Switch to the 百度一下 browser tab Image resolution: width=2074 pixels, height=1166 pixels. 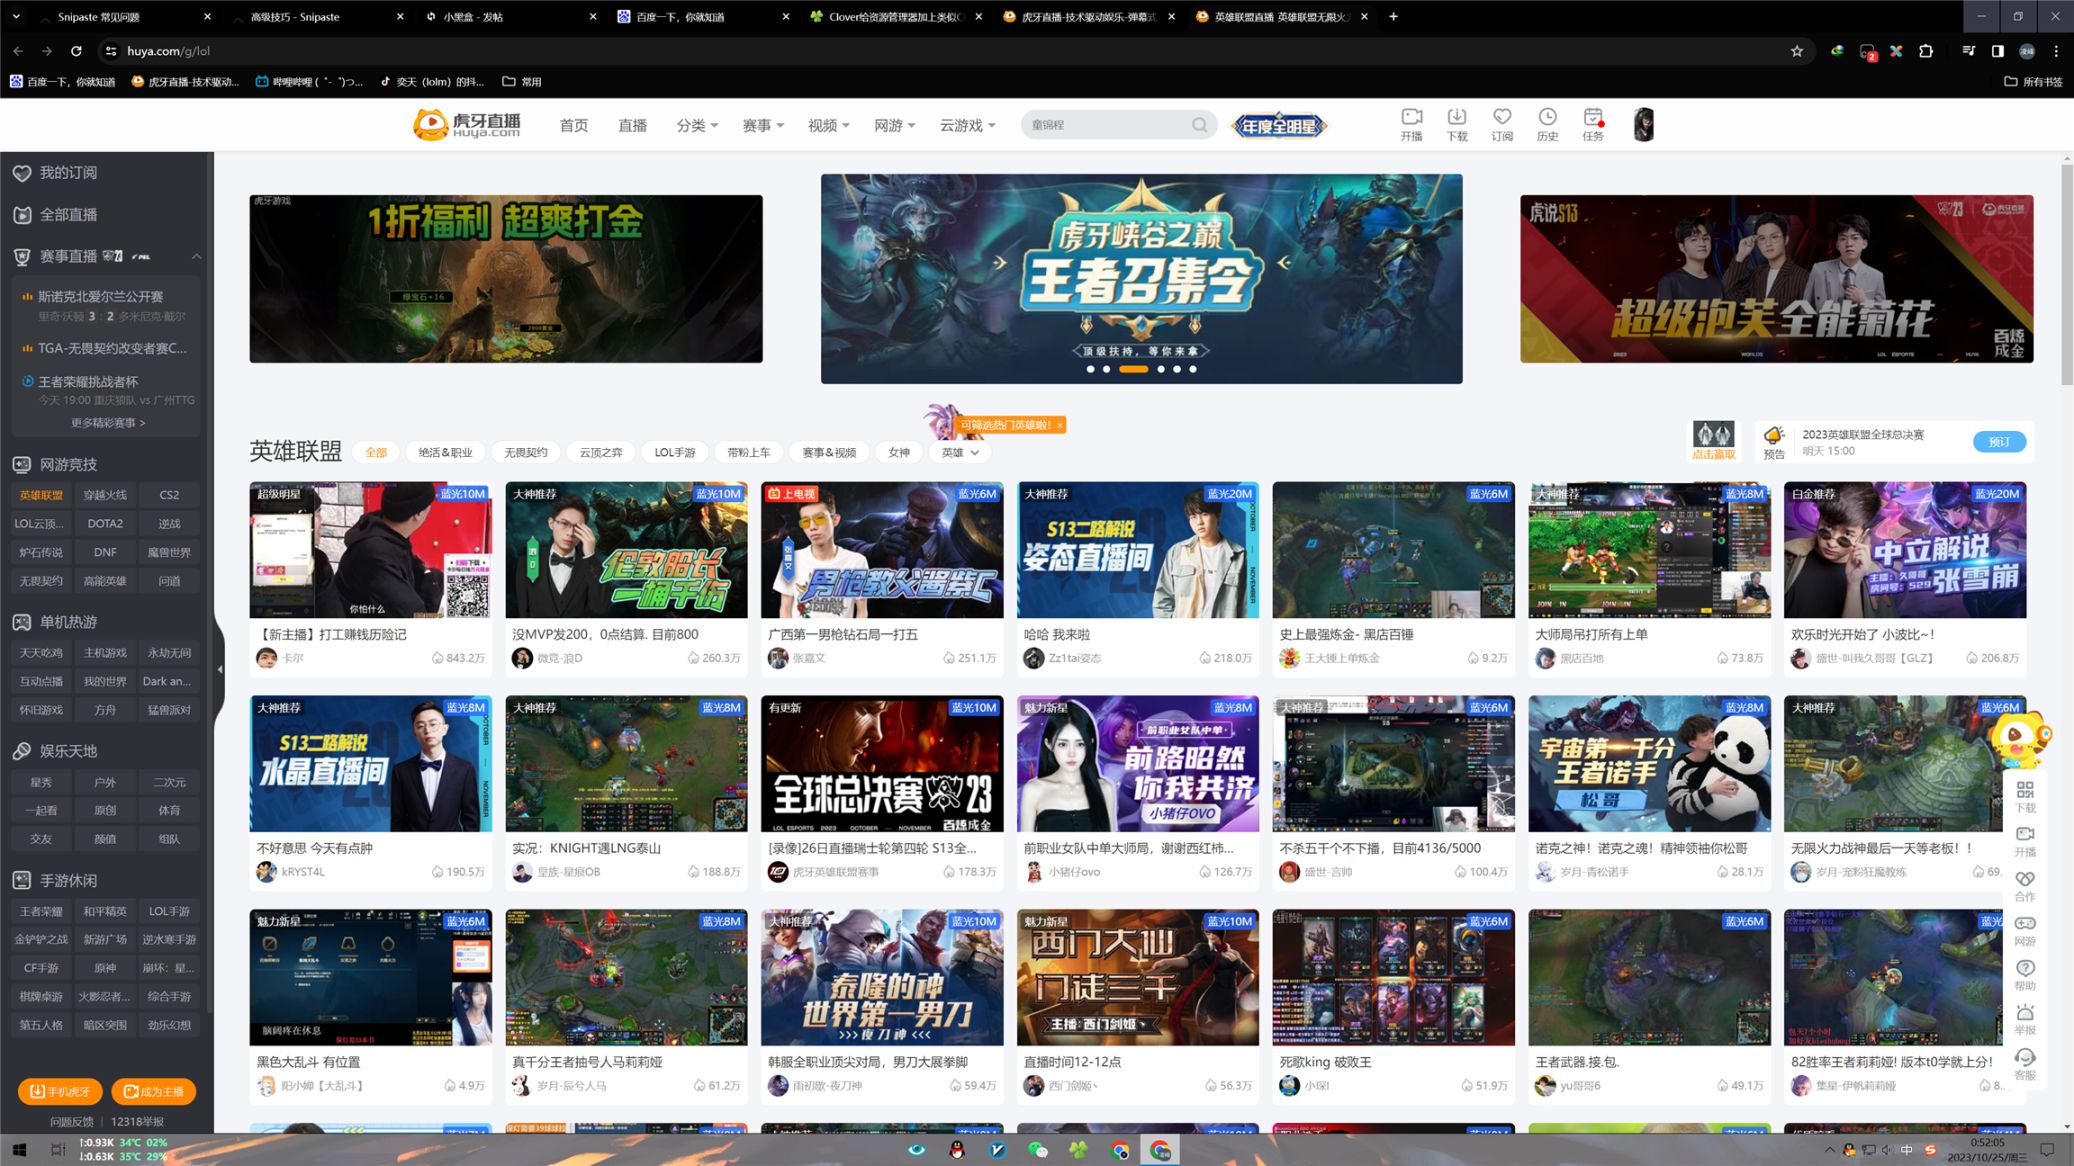pos(692,16)
